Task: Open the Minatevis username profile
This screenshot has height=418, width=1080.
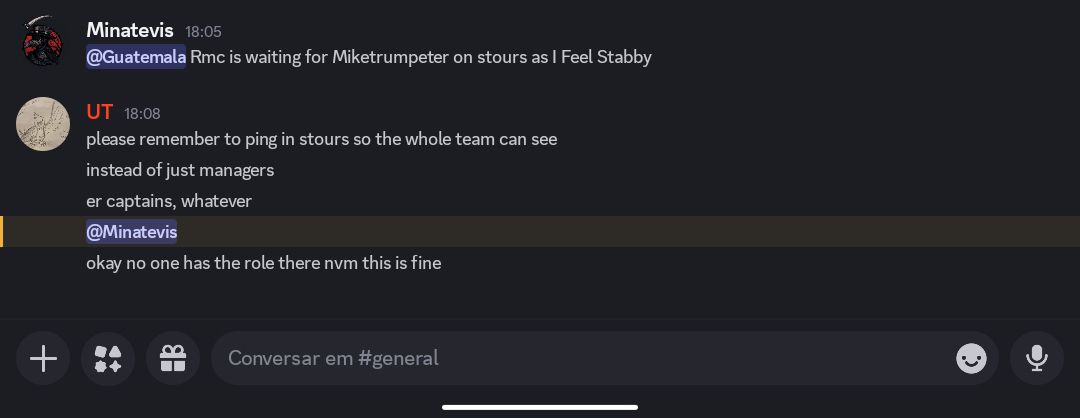Action: click(129, 30)
